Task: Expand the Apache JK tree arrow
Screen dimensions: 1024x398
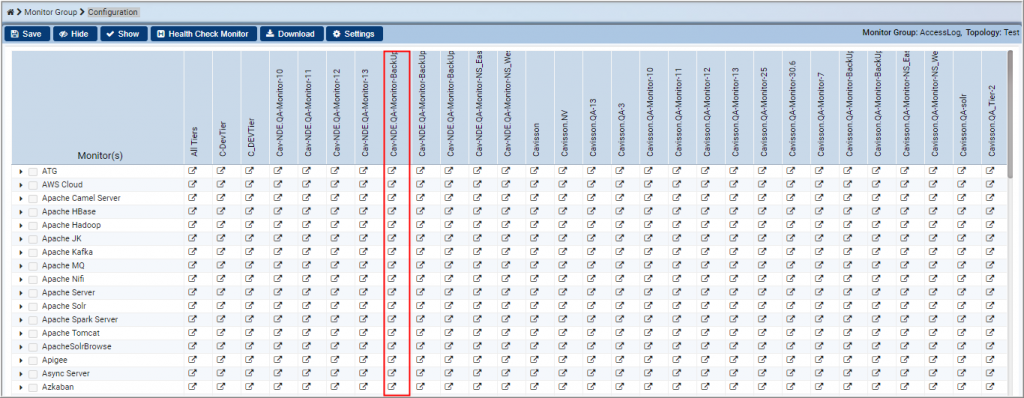Action: [21, 239]
